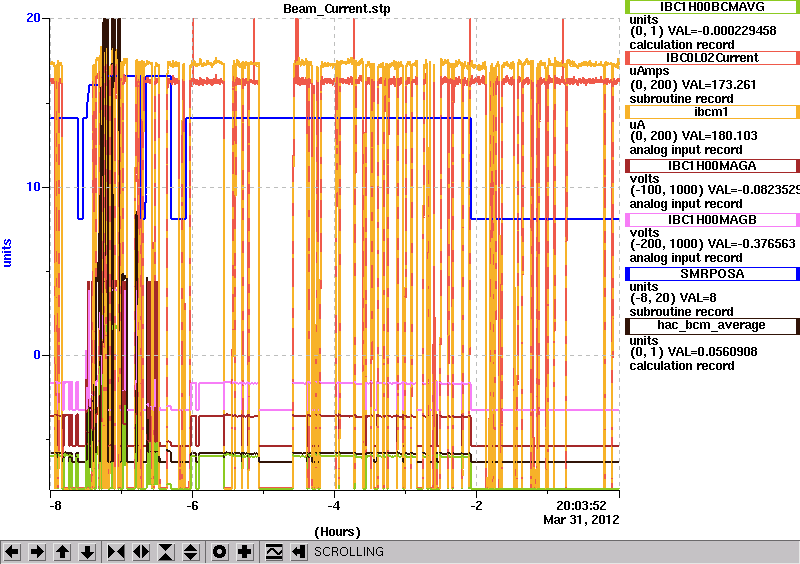Click the x-axis label -4

334,506
